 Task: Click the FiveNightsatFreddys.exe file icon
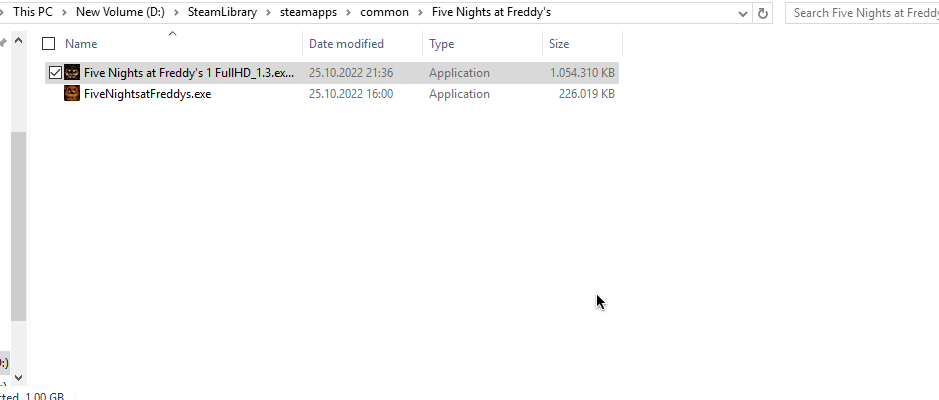(72, 93)
